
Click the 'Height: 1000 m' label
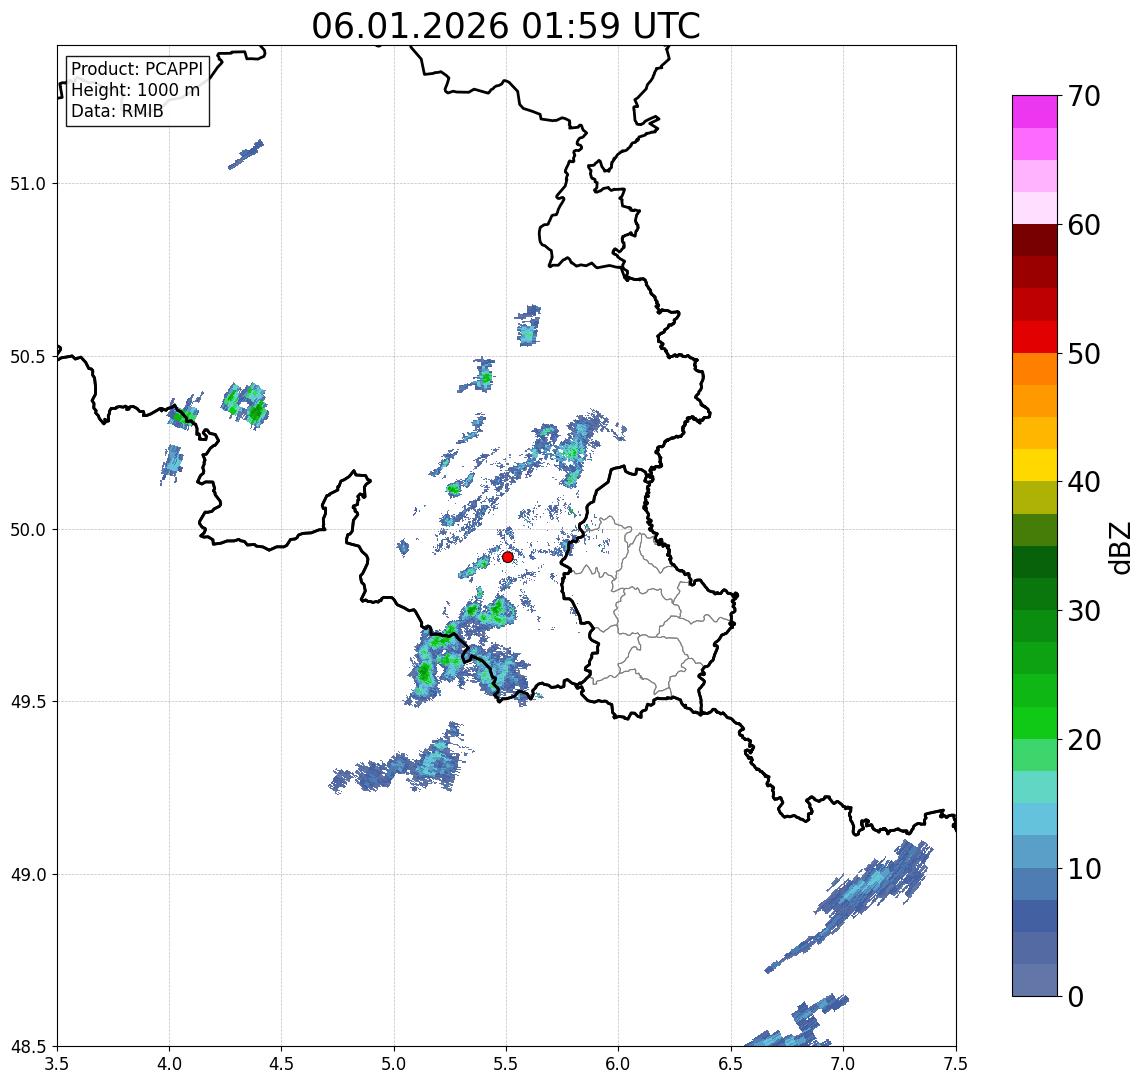135,90
